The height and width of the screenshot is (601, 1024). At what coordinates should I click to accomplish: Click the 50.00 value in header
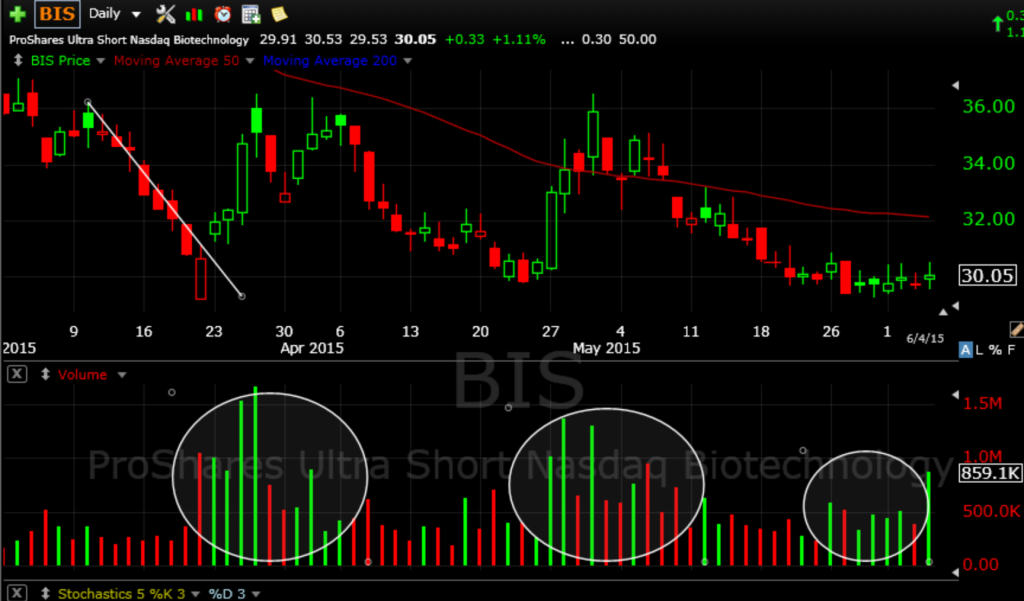point(637,39)
